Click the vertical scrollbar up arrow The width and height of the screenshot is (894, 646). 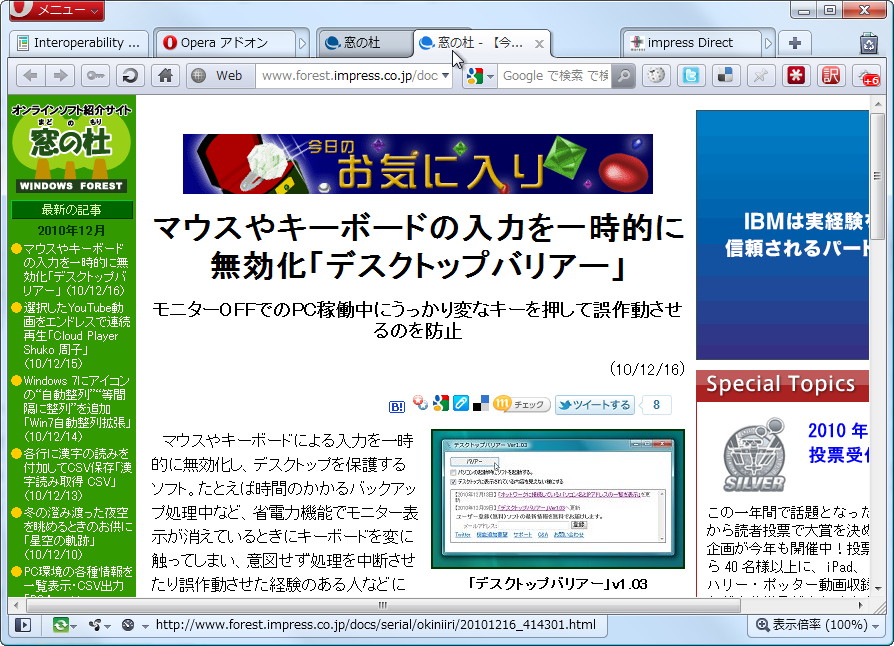(x=877, y=104)
